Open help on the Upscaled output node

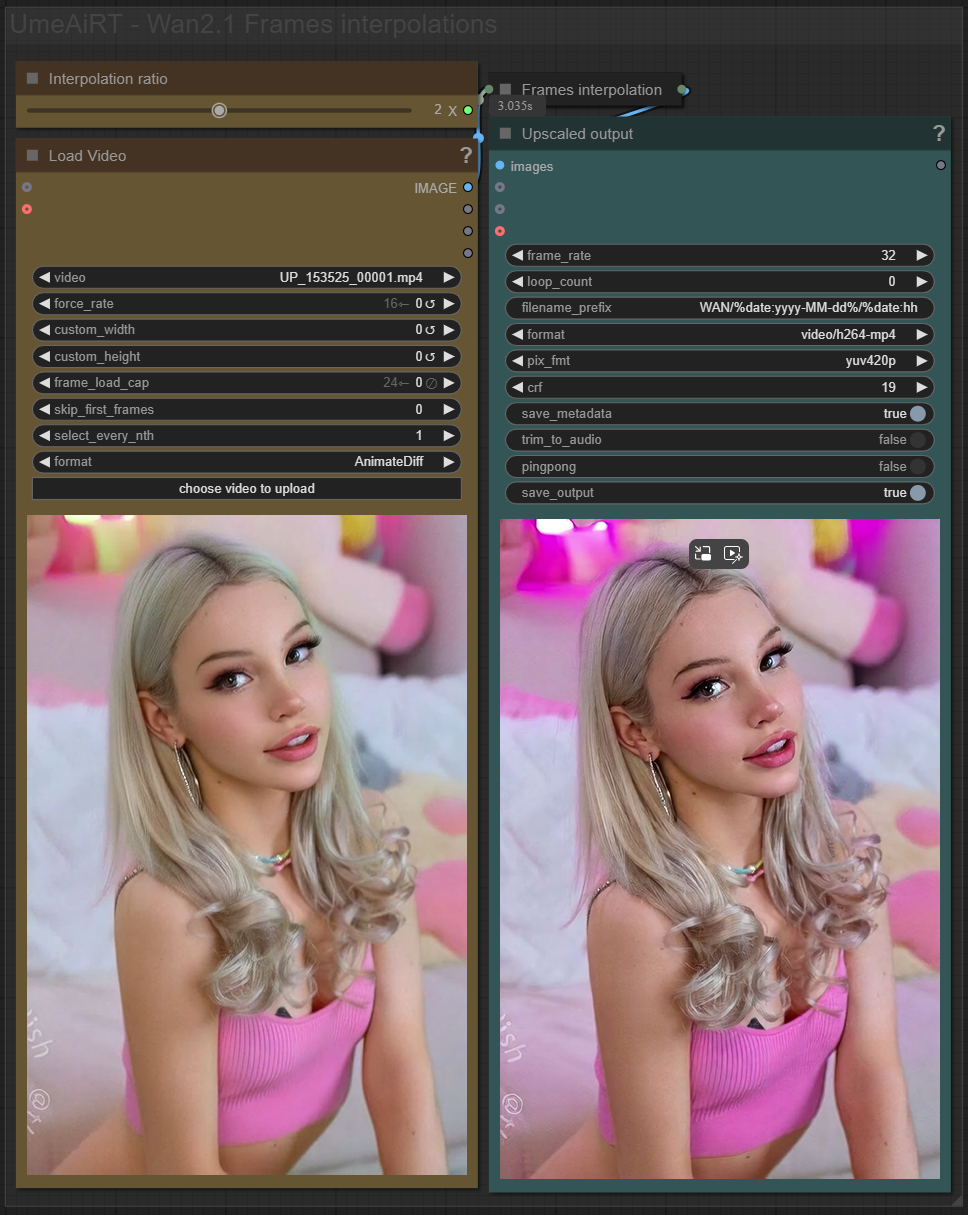pyautogui.click(x=938, y=133)
